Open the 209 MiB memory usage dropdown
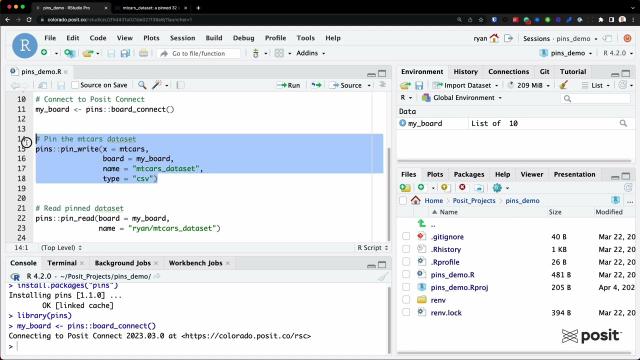 [529, 85]
